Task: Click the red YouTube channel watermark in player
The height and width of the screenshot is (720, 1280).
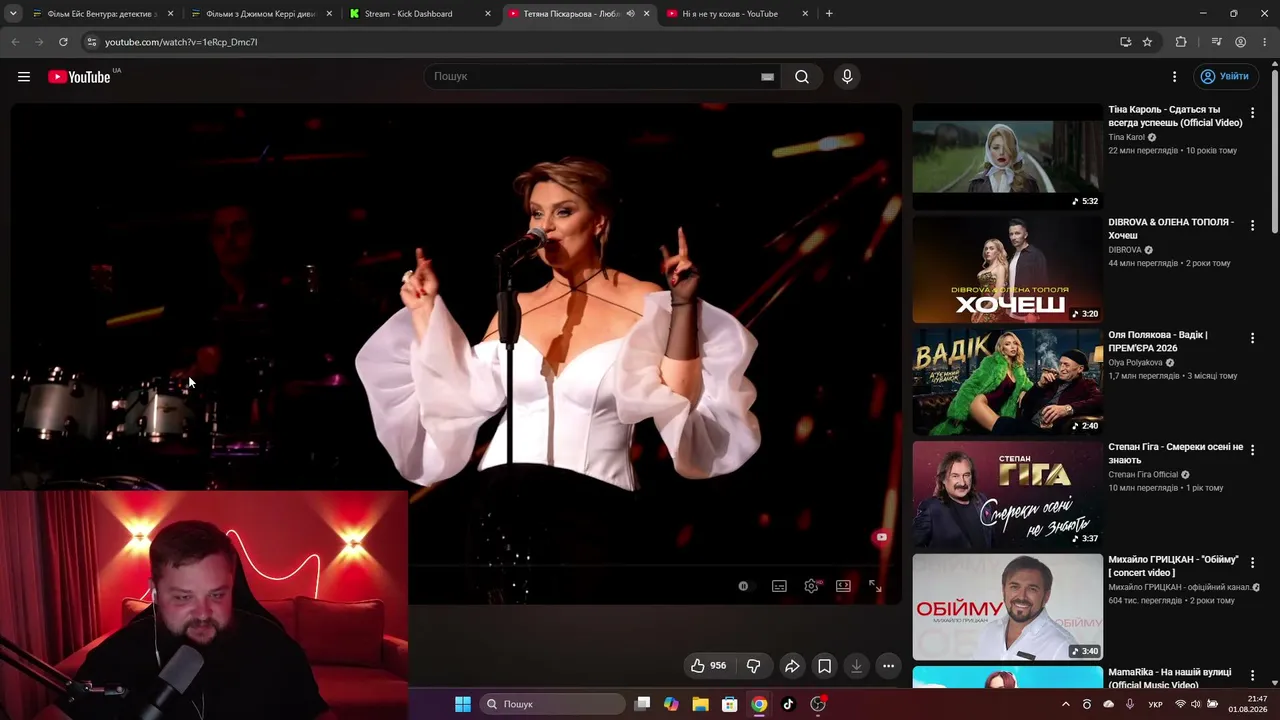Action: click(881, 537)
